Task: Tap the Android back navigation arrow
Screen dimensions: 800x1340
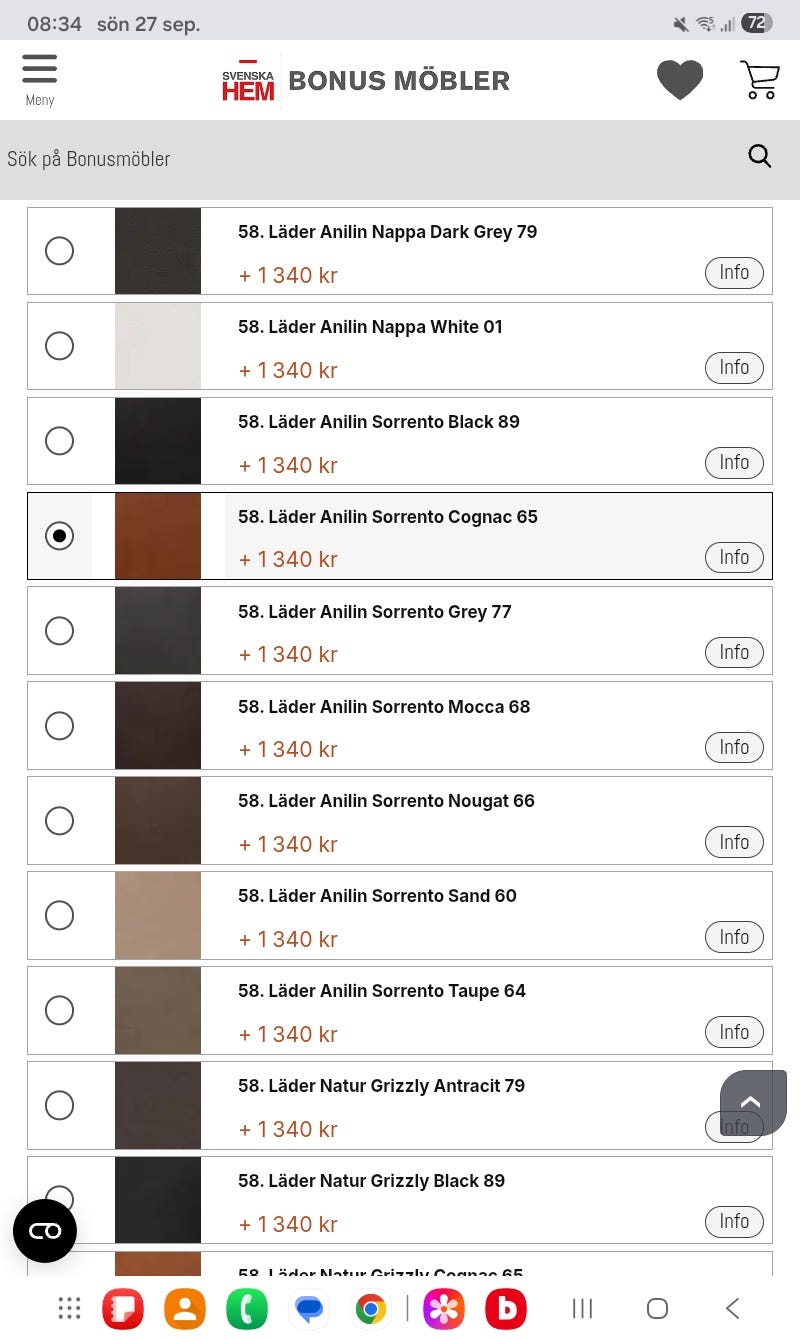Action: click(733, 1308)
